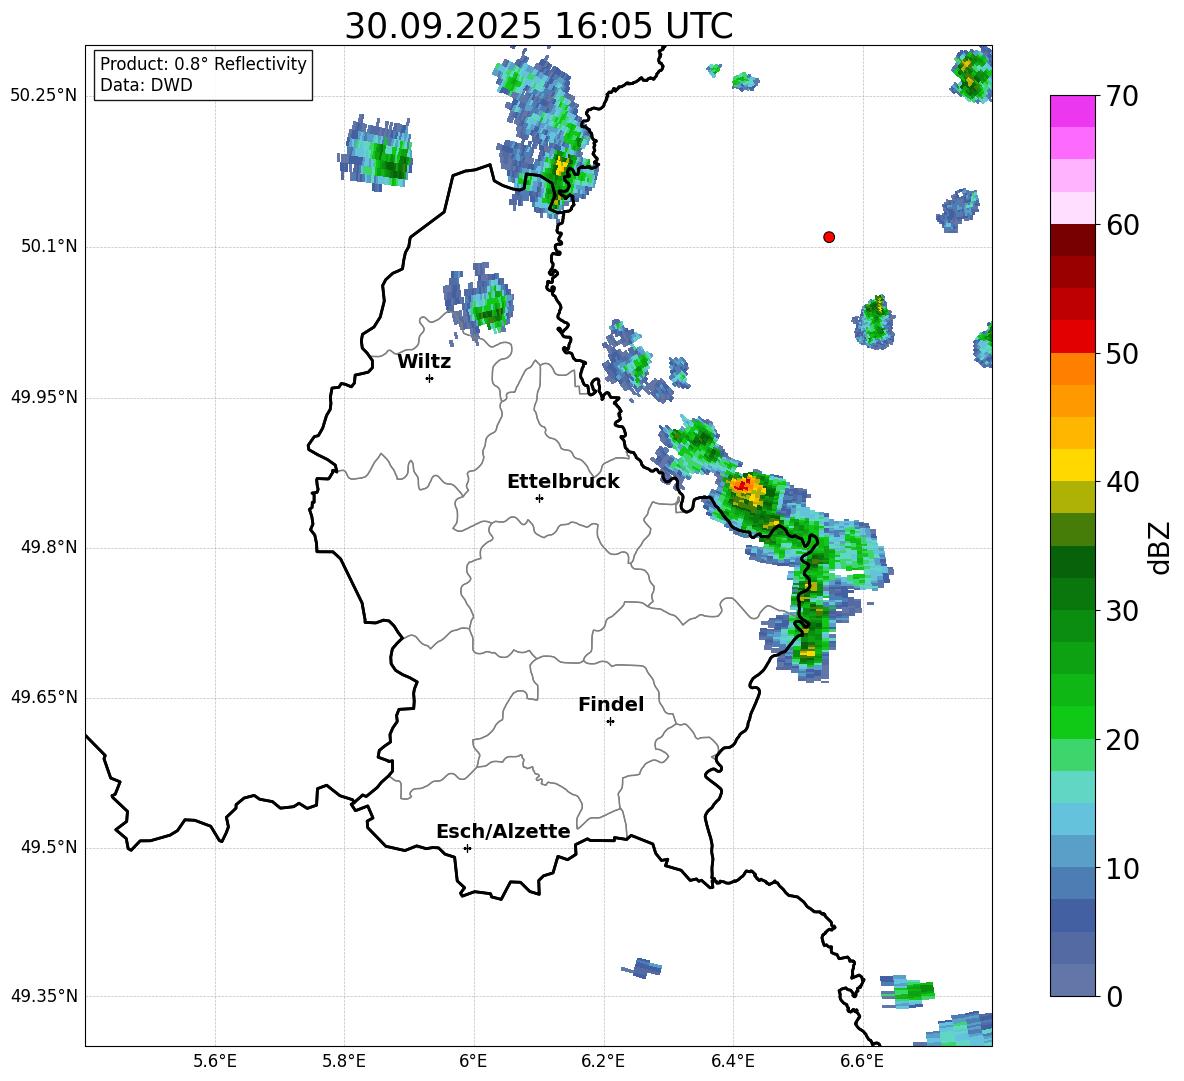Click the 30 colorbar tick label
The height and width of the screenshot is (1081, 1184).
point(1122,611)
